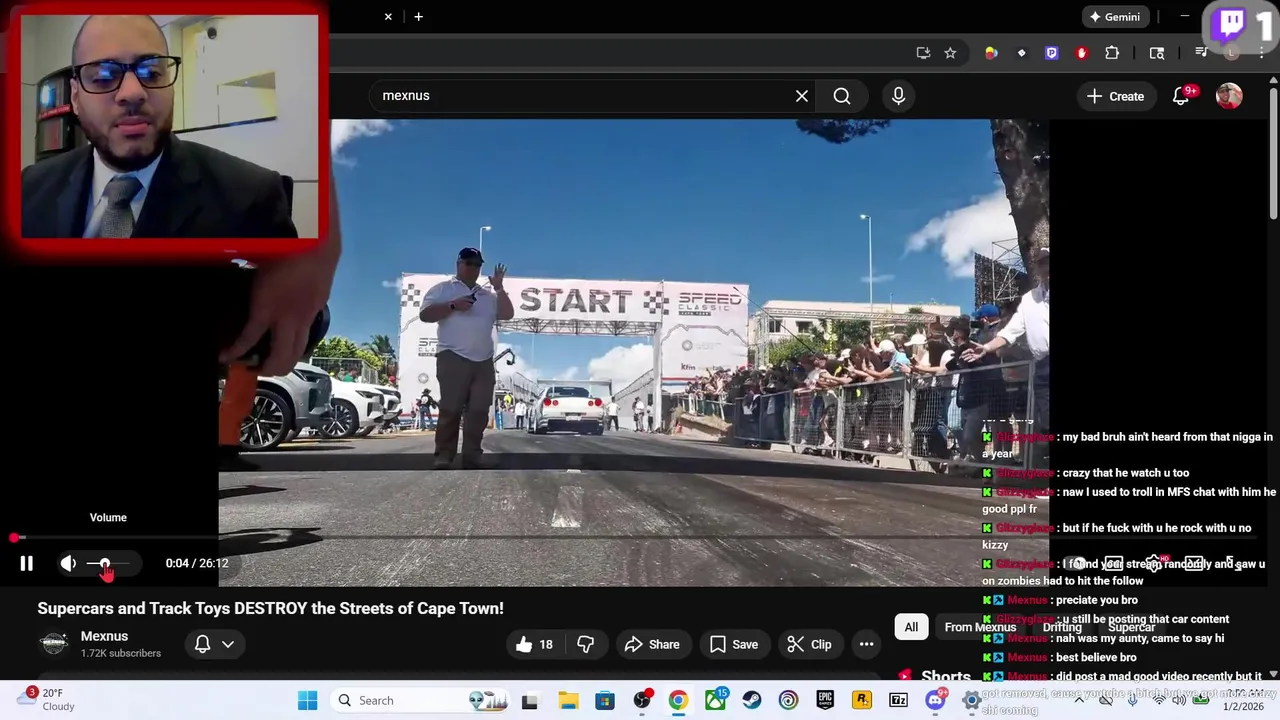Click the Gemini button in Chrome
The height and width of the screenshot is (720, 1280).
click(1115, 17)
